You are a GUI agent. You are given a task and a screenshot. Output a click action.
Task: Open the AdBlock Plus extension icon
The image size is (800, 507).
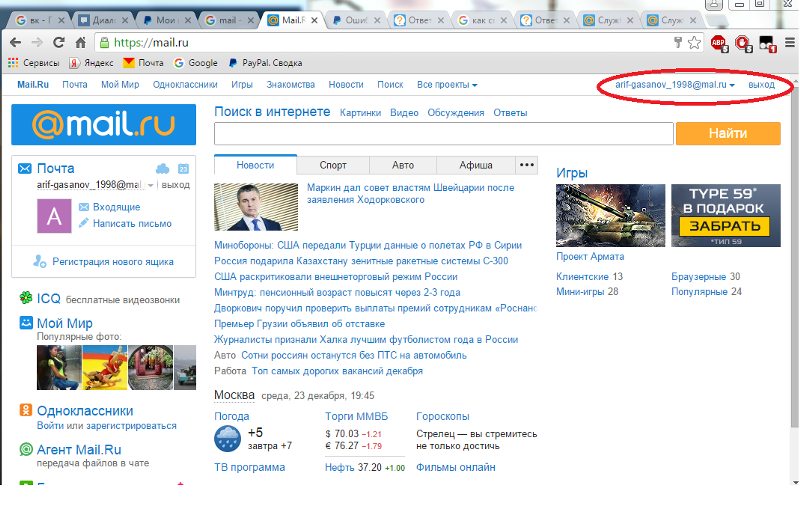tap(719, 43)
